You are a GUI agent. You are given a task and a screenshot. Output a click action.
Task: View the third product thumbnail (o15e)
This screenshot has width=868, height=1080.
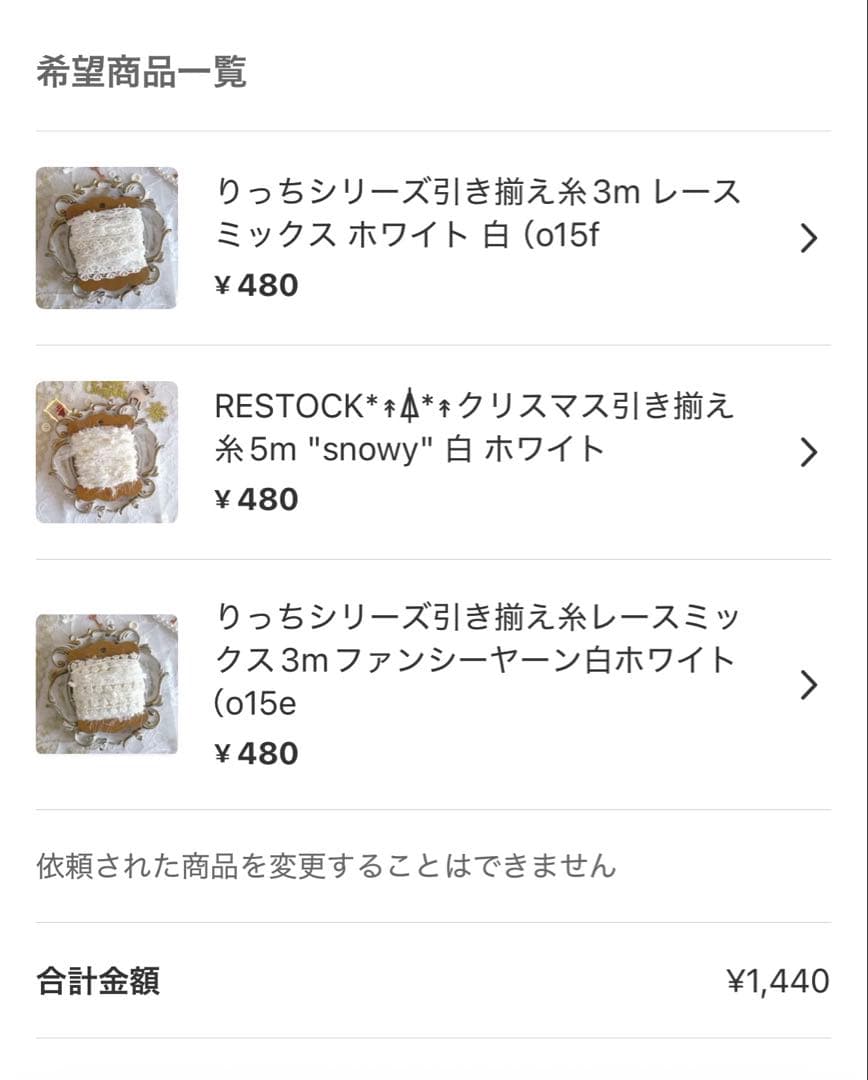[107, 684]
